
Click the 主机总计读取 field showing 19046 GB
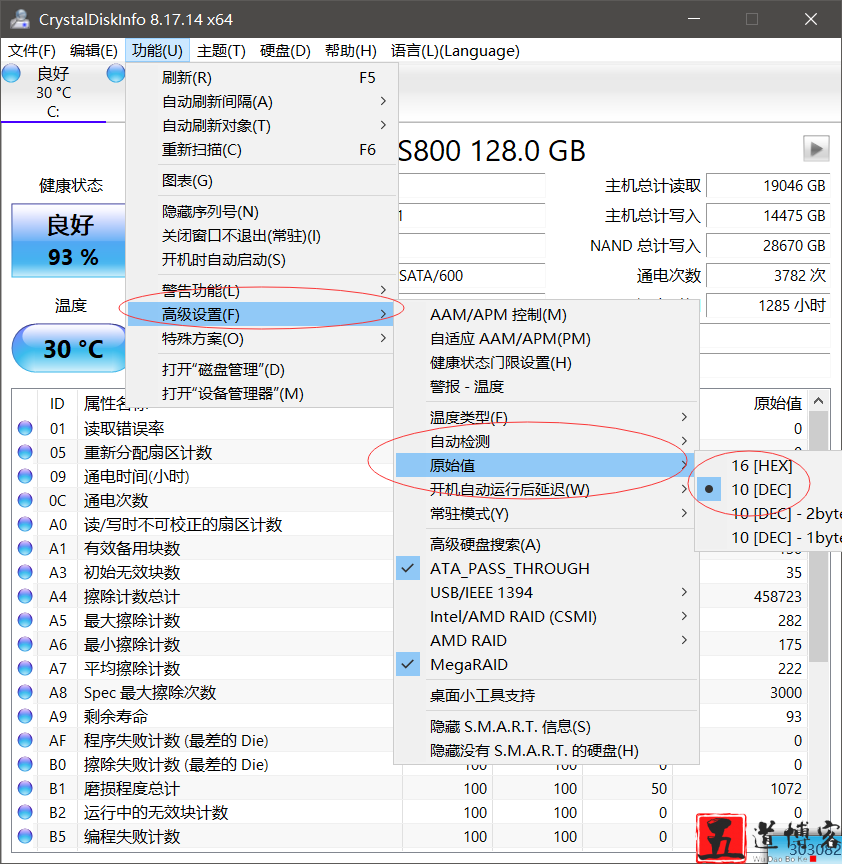[768, 186]
